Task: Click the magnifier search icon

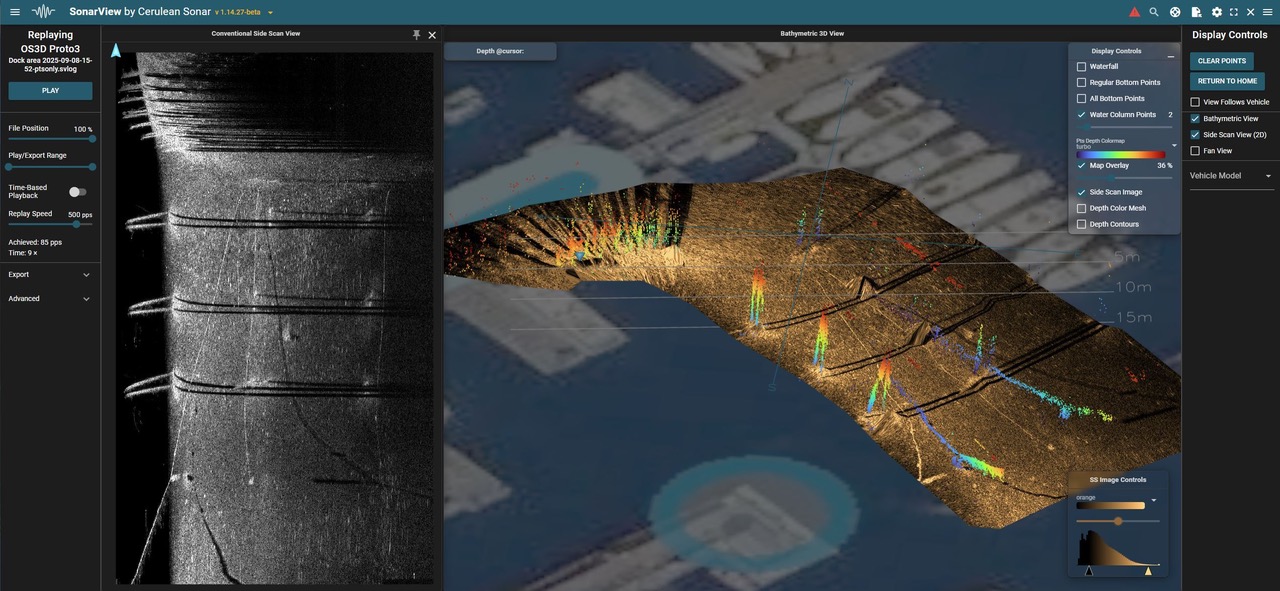Action: (x=1154, y=12)
